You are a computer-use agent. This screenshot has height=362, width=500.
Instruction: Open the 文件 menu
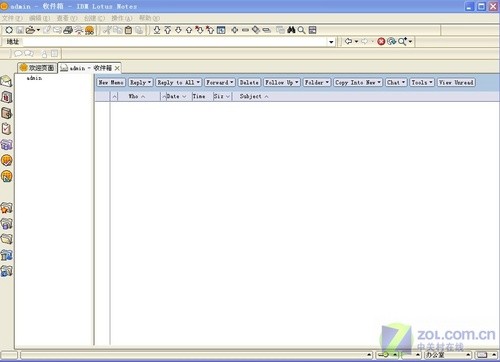(12, 18)
